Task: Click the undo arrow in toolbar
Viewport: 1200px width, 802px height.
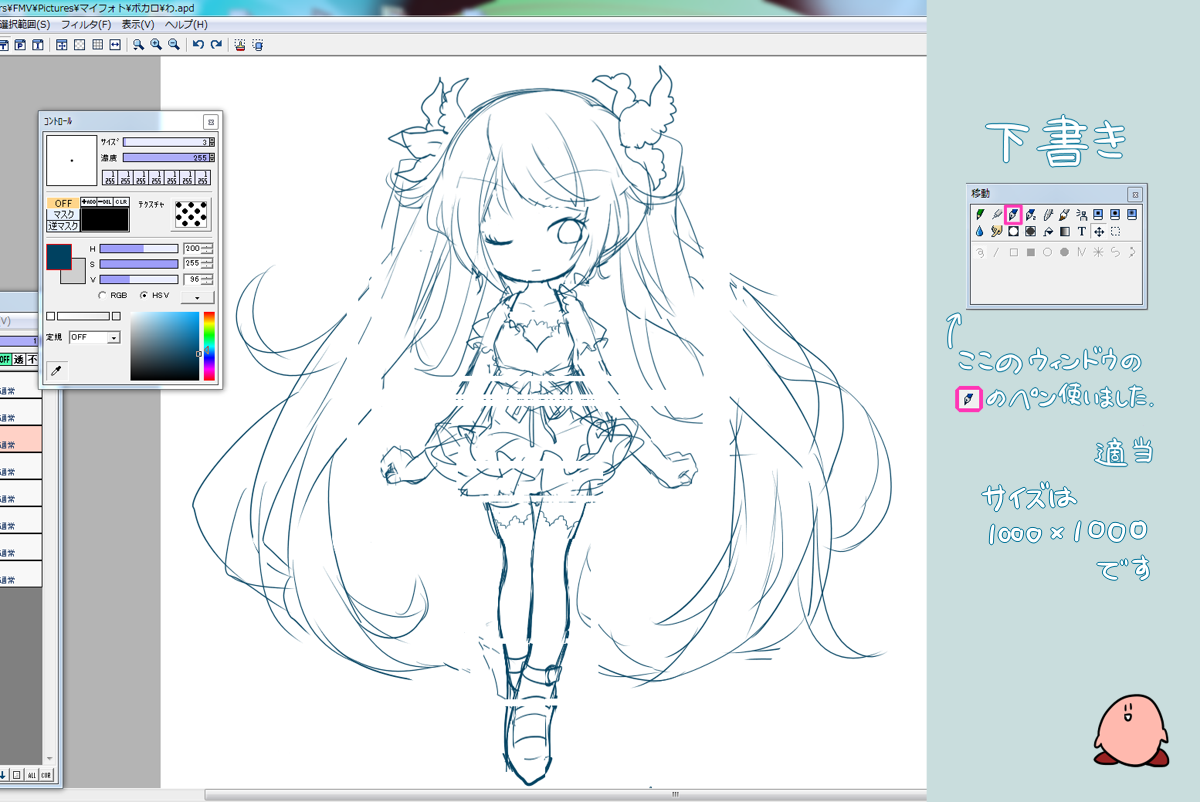Action: pyautogui.click(x=198, y=45)
